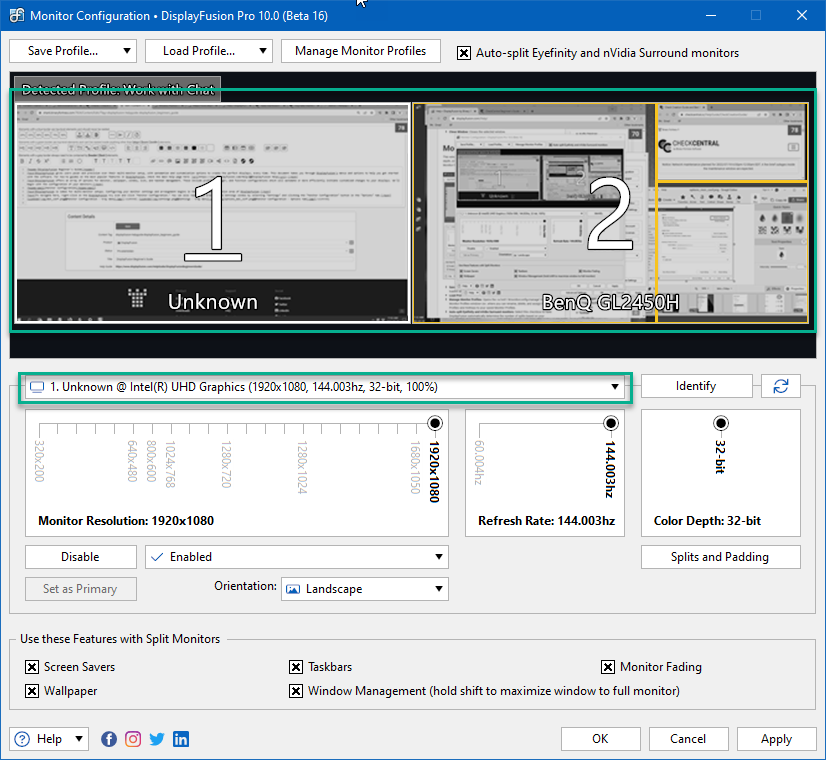Screen dimensions: 826x760
Task: Click the OK button
Action: (x=601, y=739)
